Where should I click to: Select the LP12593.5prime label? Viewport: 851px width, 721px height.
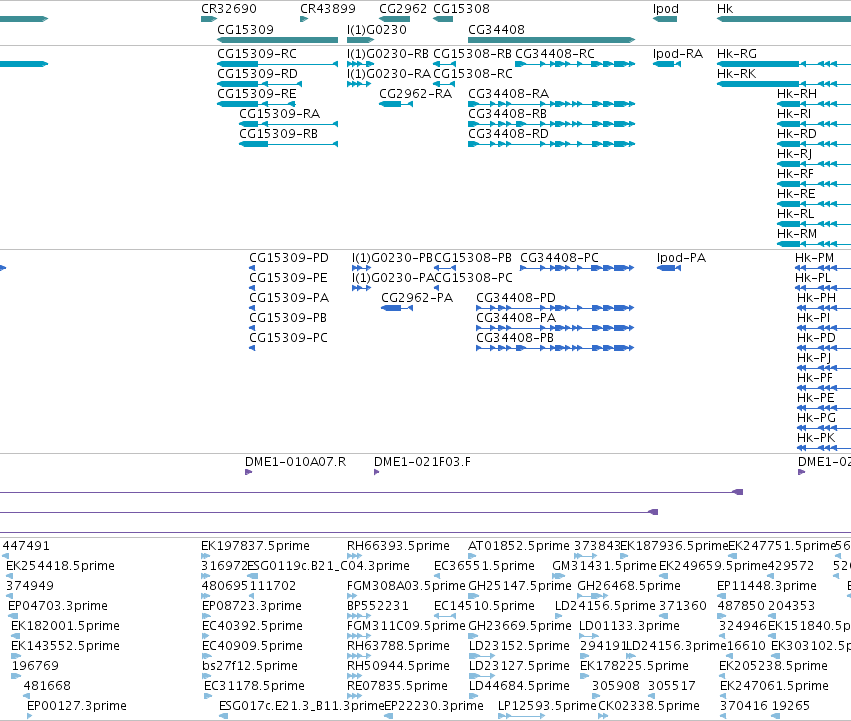(547, 706)
